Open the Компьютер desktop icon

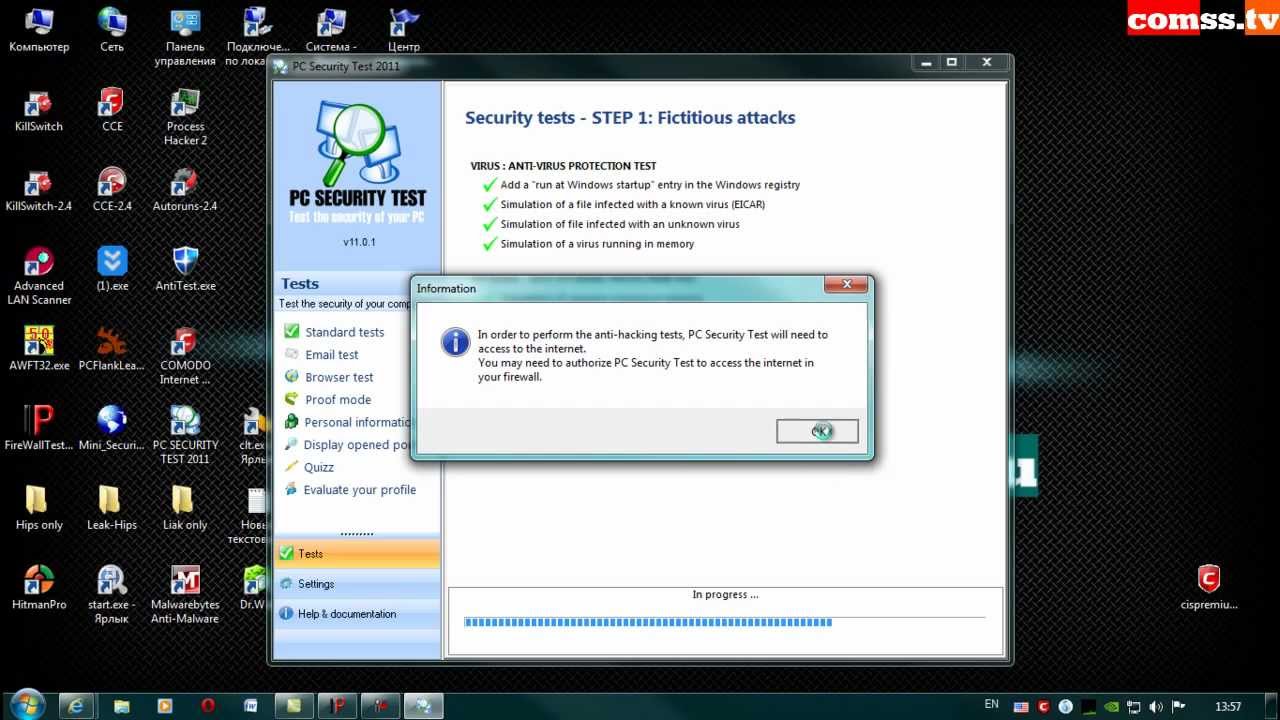tap(39, 30)
